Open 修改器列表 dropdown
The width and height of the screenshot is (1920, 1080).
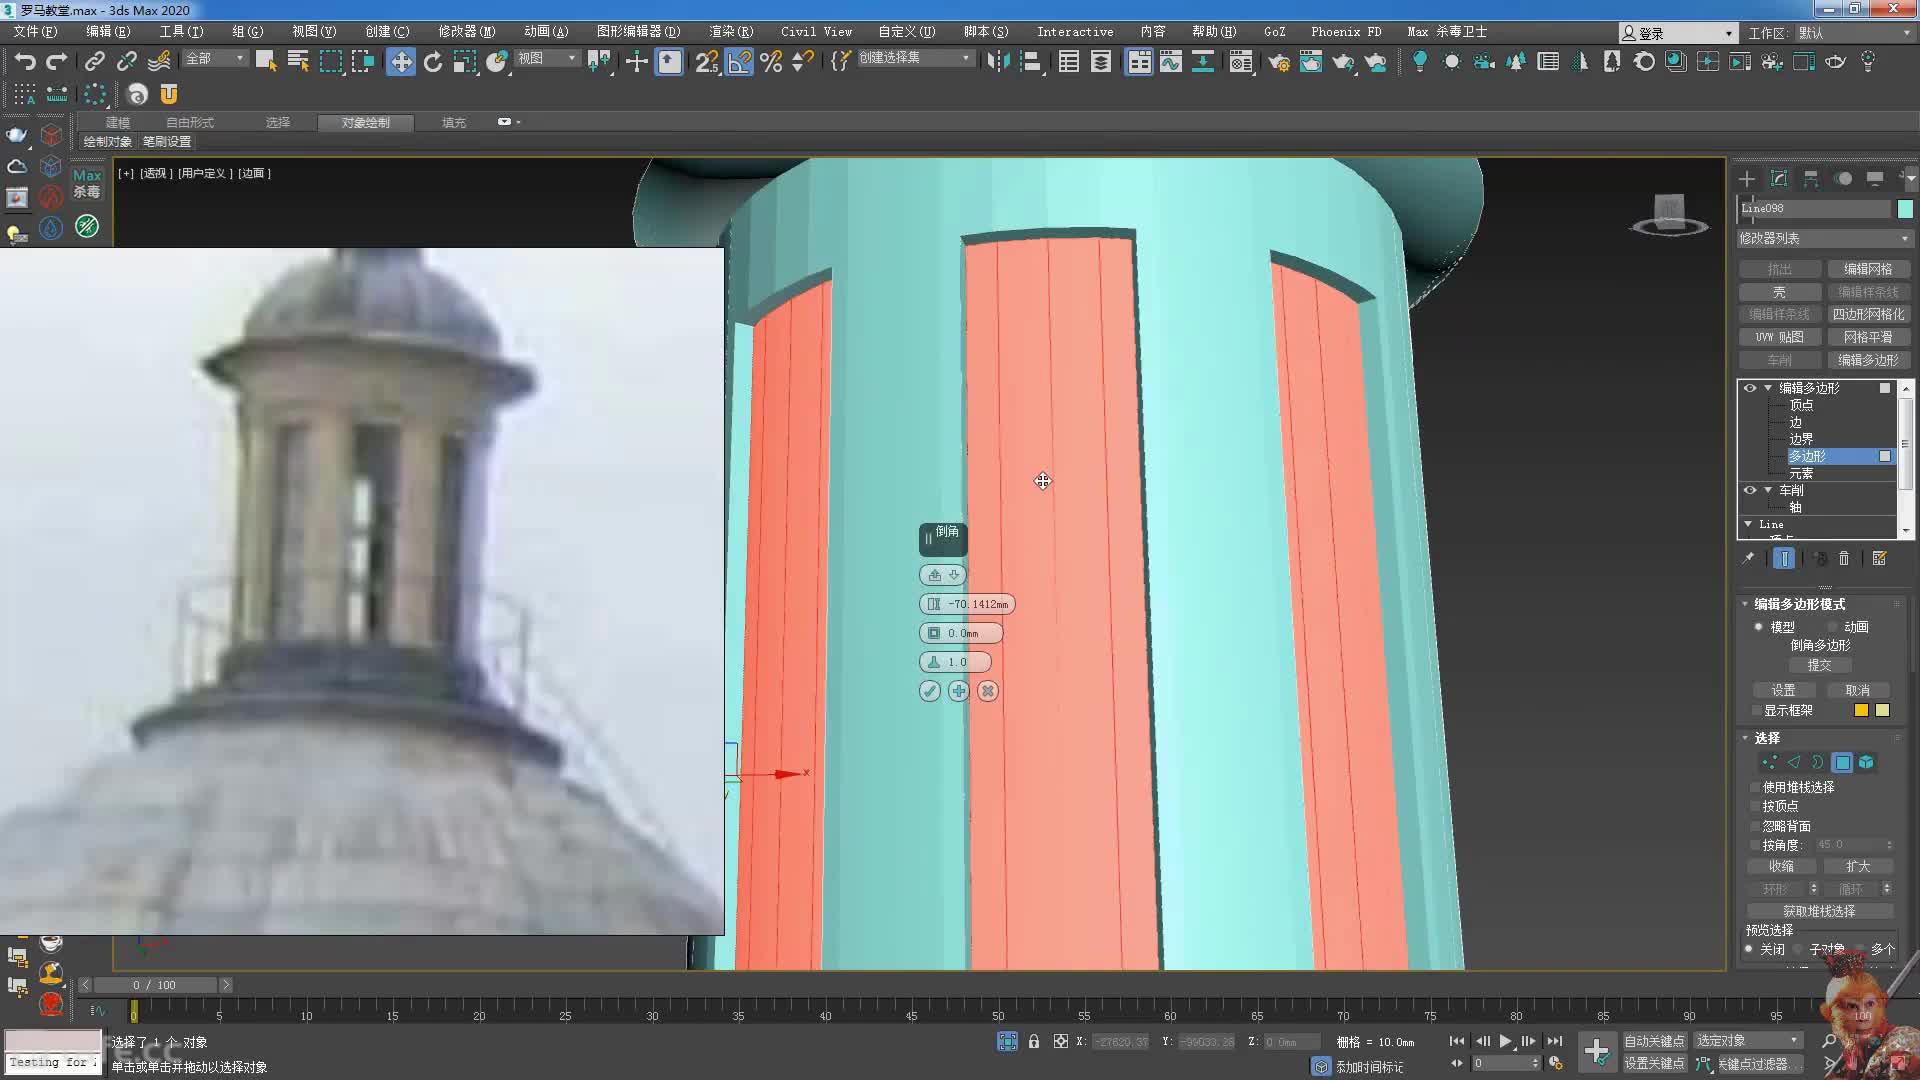pos(1824,238)
